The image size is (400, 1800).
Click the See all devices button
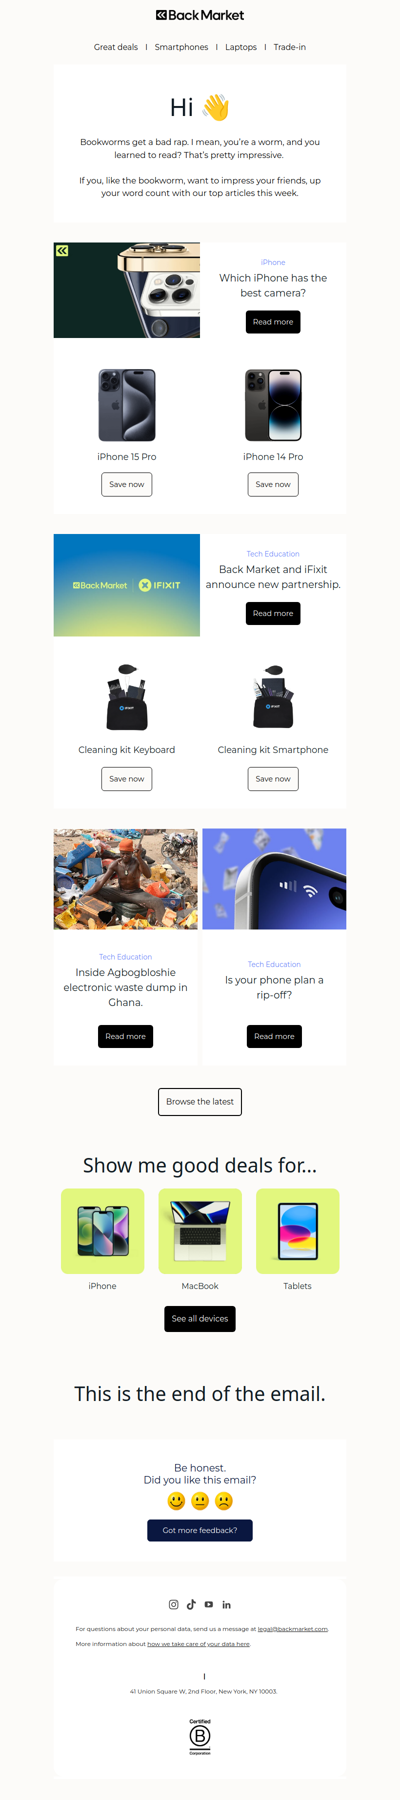pyautogui.click(x=200, y=1319)
